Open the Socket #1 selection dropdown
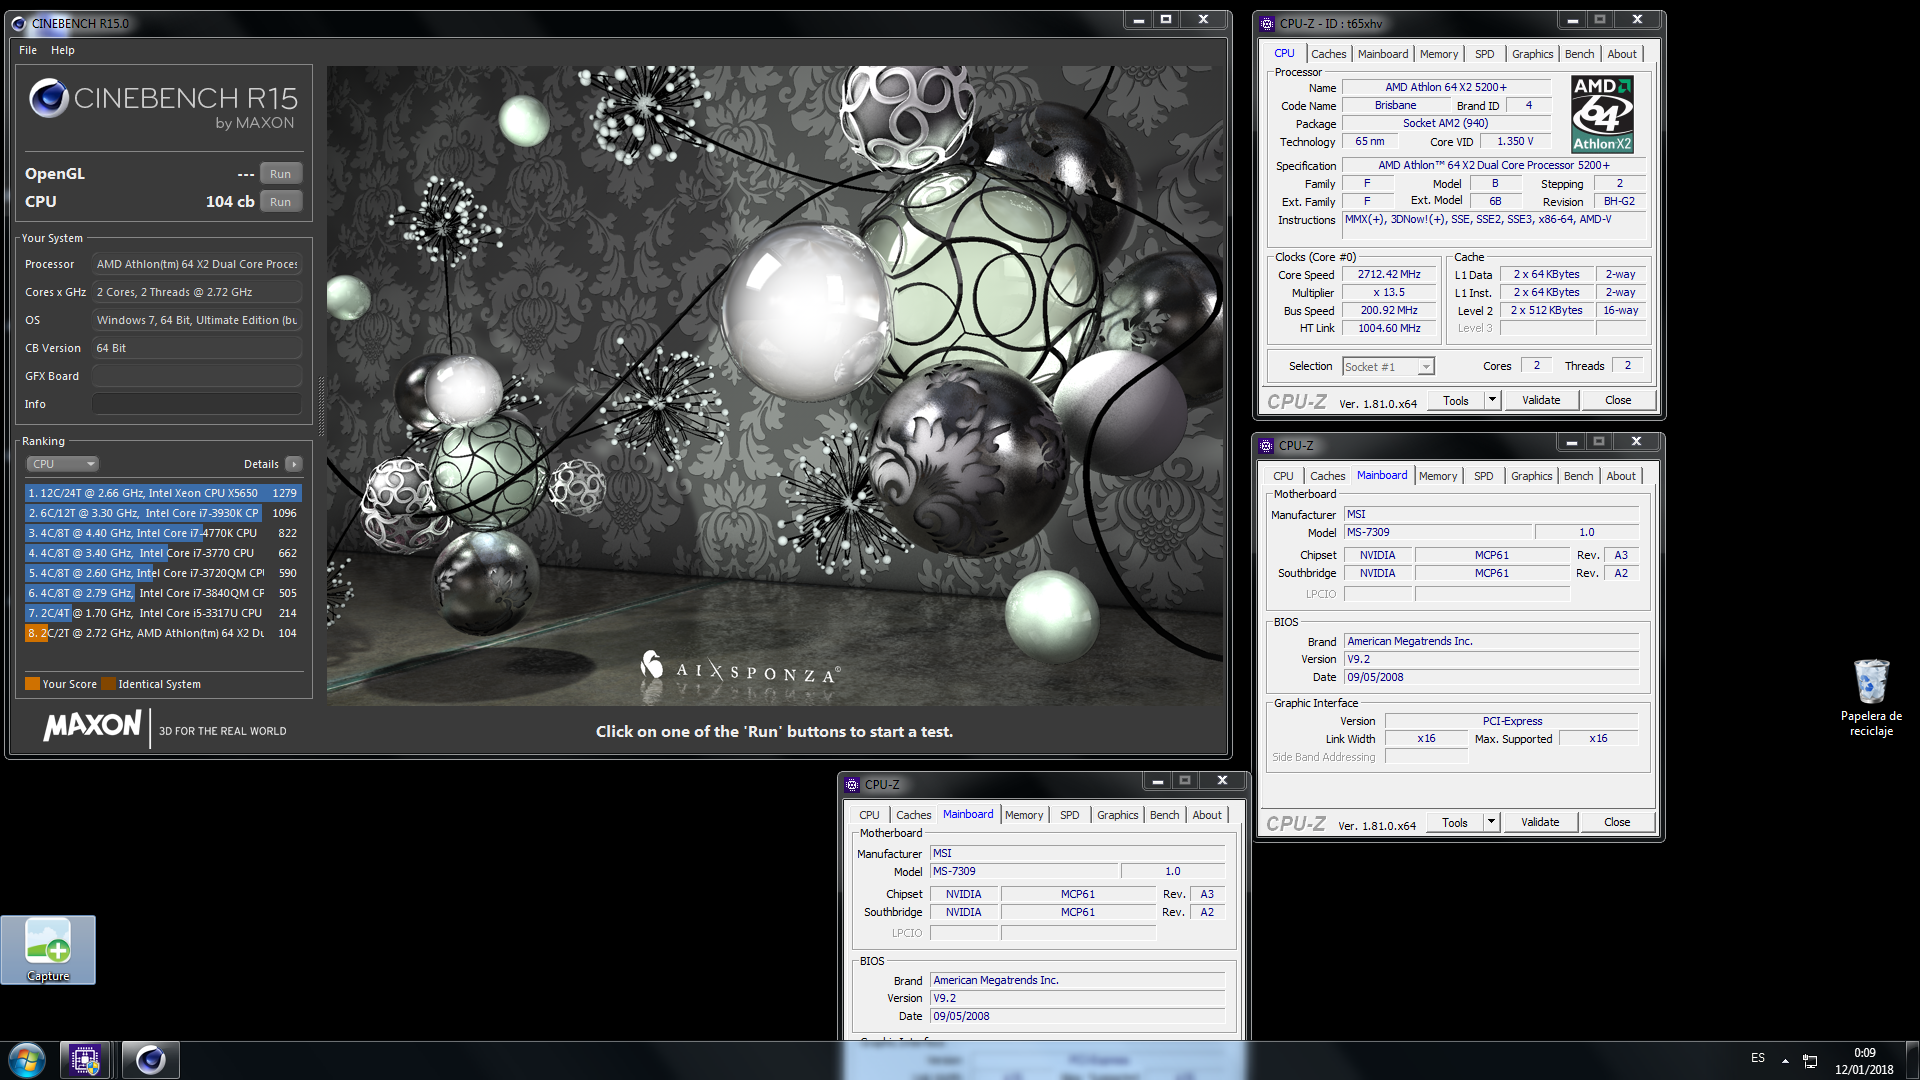The width and height of the screenshot is (1920, 1080). coord(1388,367)
